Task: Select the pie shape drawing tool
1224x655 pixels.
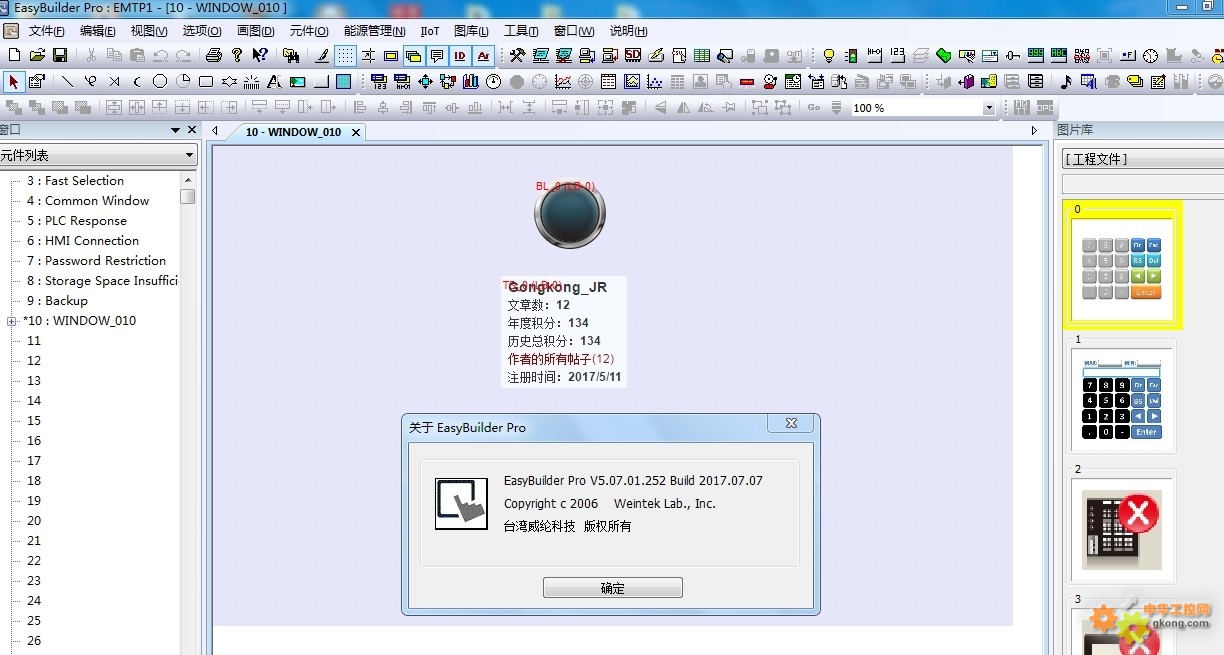Action: pos(184,82)
